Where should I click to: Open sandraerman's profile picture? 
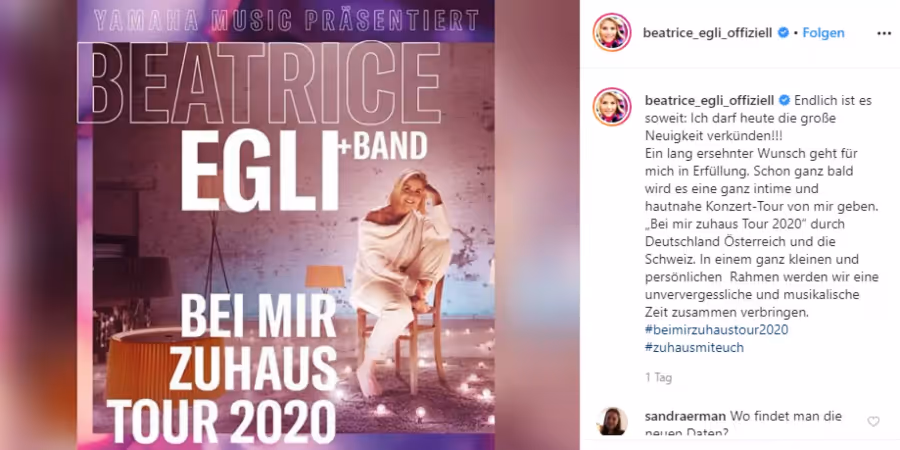pos(613,421)
